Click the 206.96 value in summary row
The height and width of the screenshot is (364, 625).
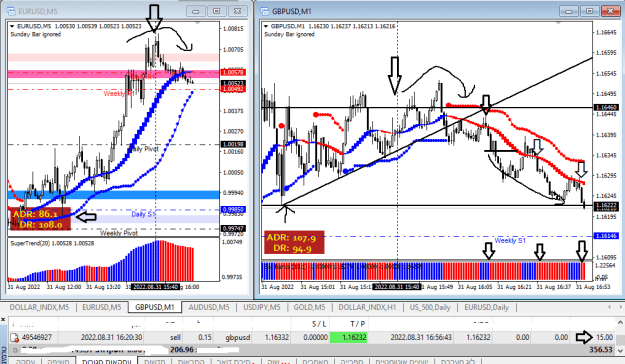(182, 350)
